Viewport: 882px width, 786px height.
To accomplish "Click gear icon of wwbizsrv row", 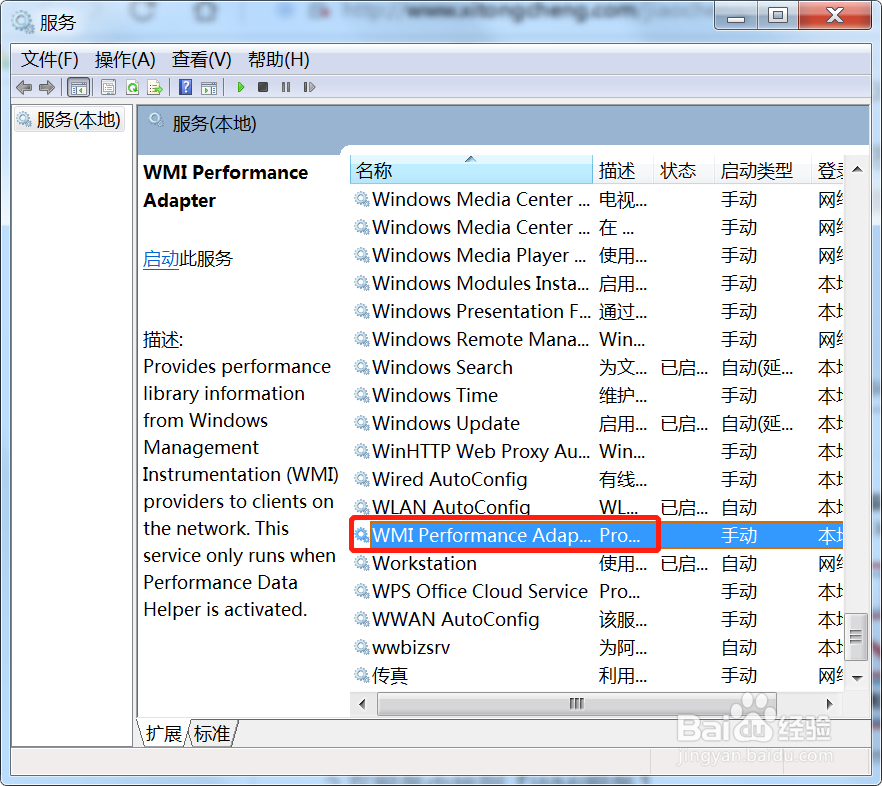I will pos(362,647).
